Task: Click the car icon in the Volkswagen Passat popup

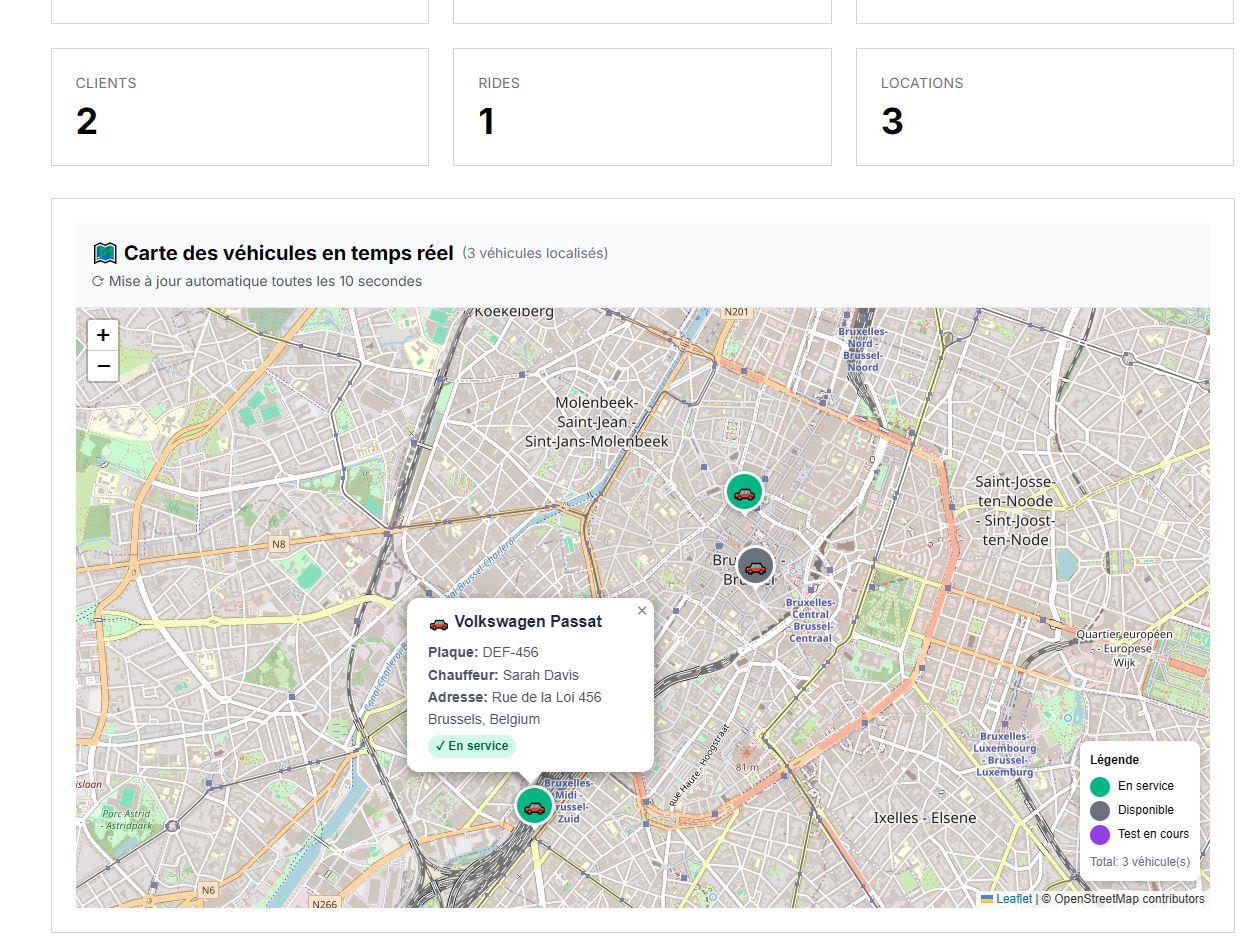Action: coord(439,622)
